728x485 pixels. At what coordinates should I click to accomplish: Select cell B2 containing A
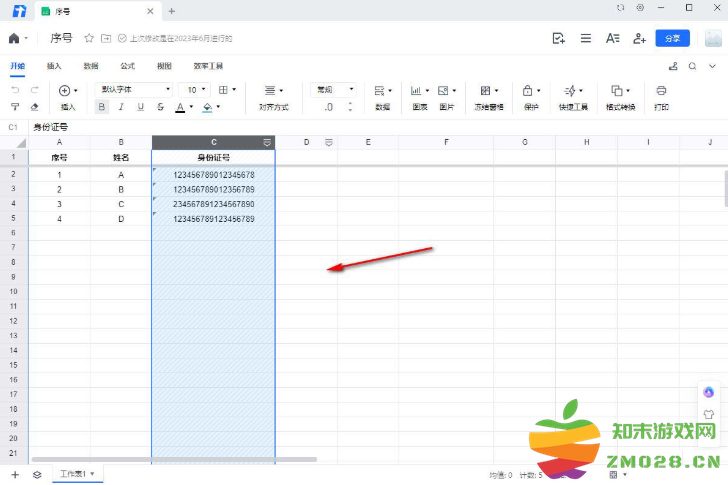(x=121, y=174)
